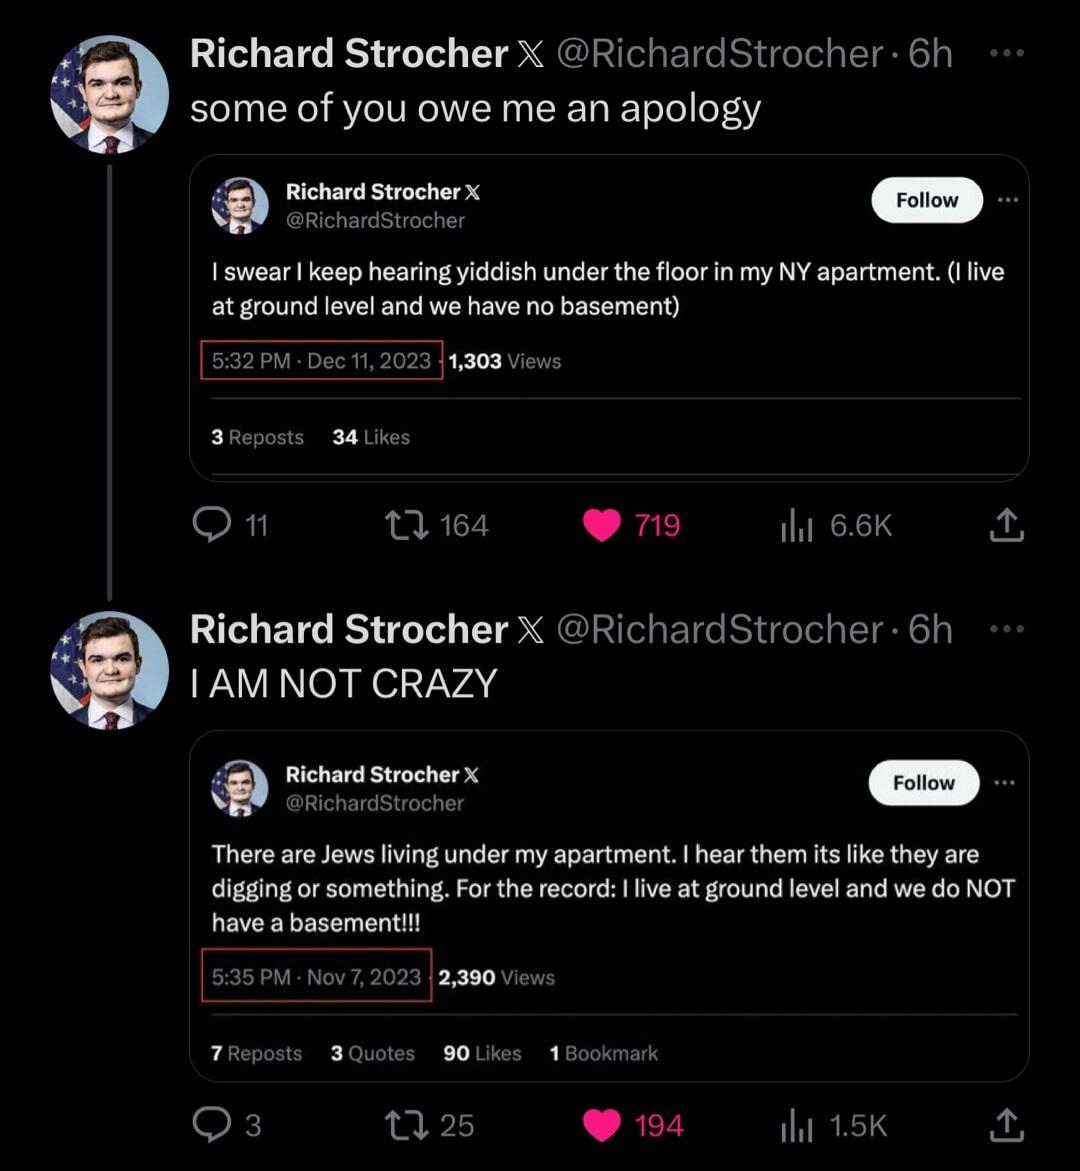Screen dimensions: 1080x1171
Task: Unlike the second tweet with 194 likes
Action: [x=602, y=1125]
